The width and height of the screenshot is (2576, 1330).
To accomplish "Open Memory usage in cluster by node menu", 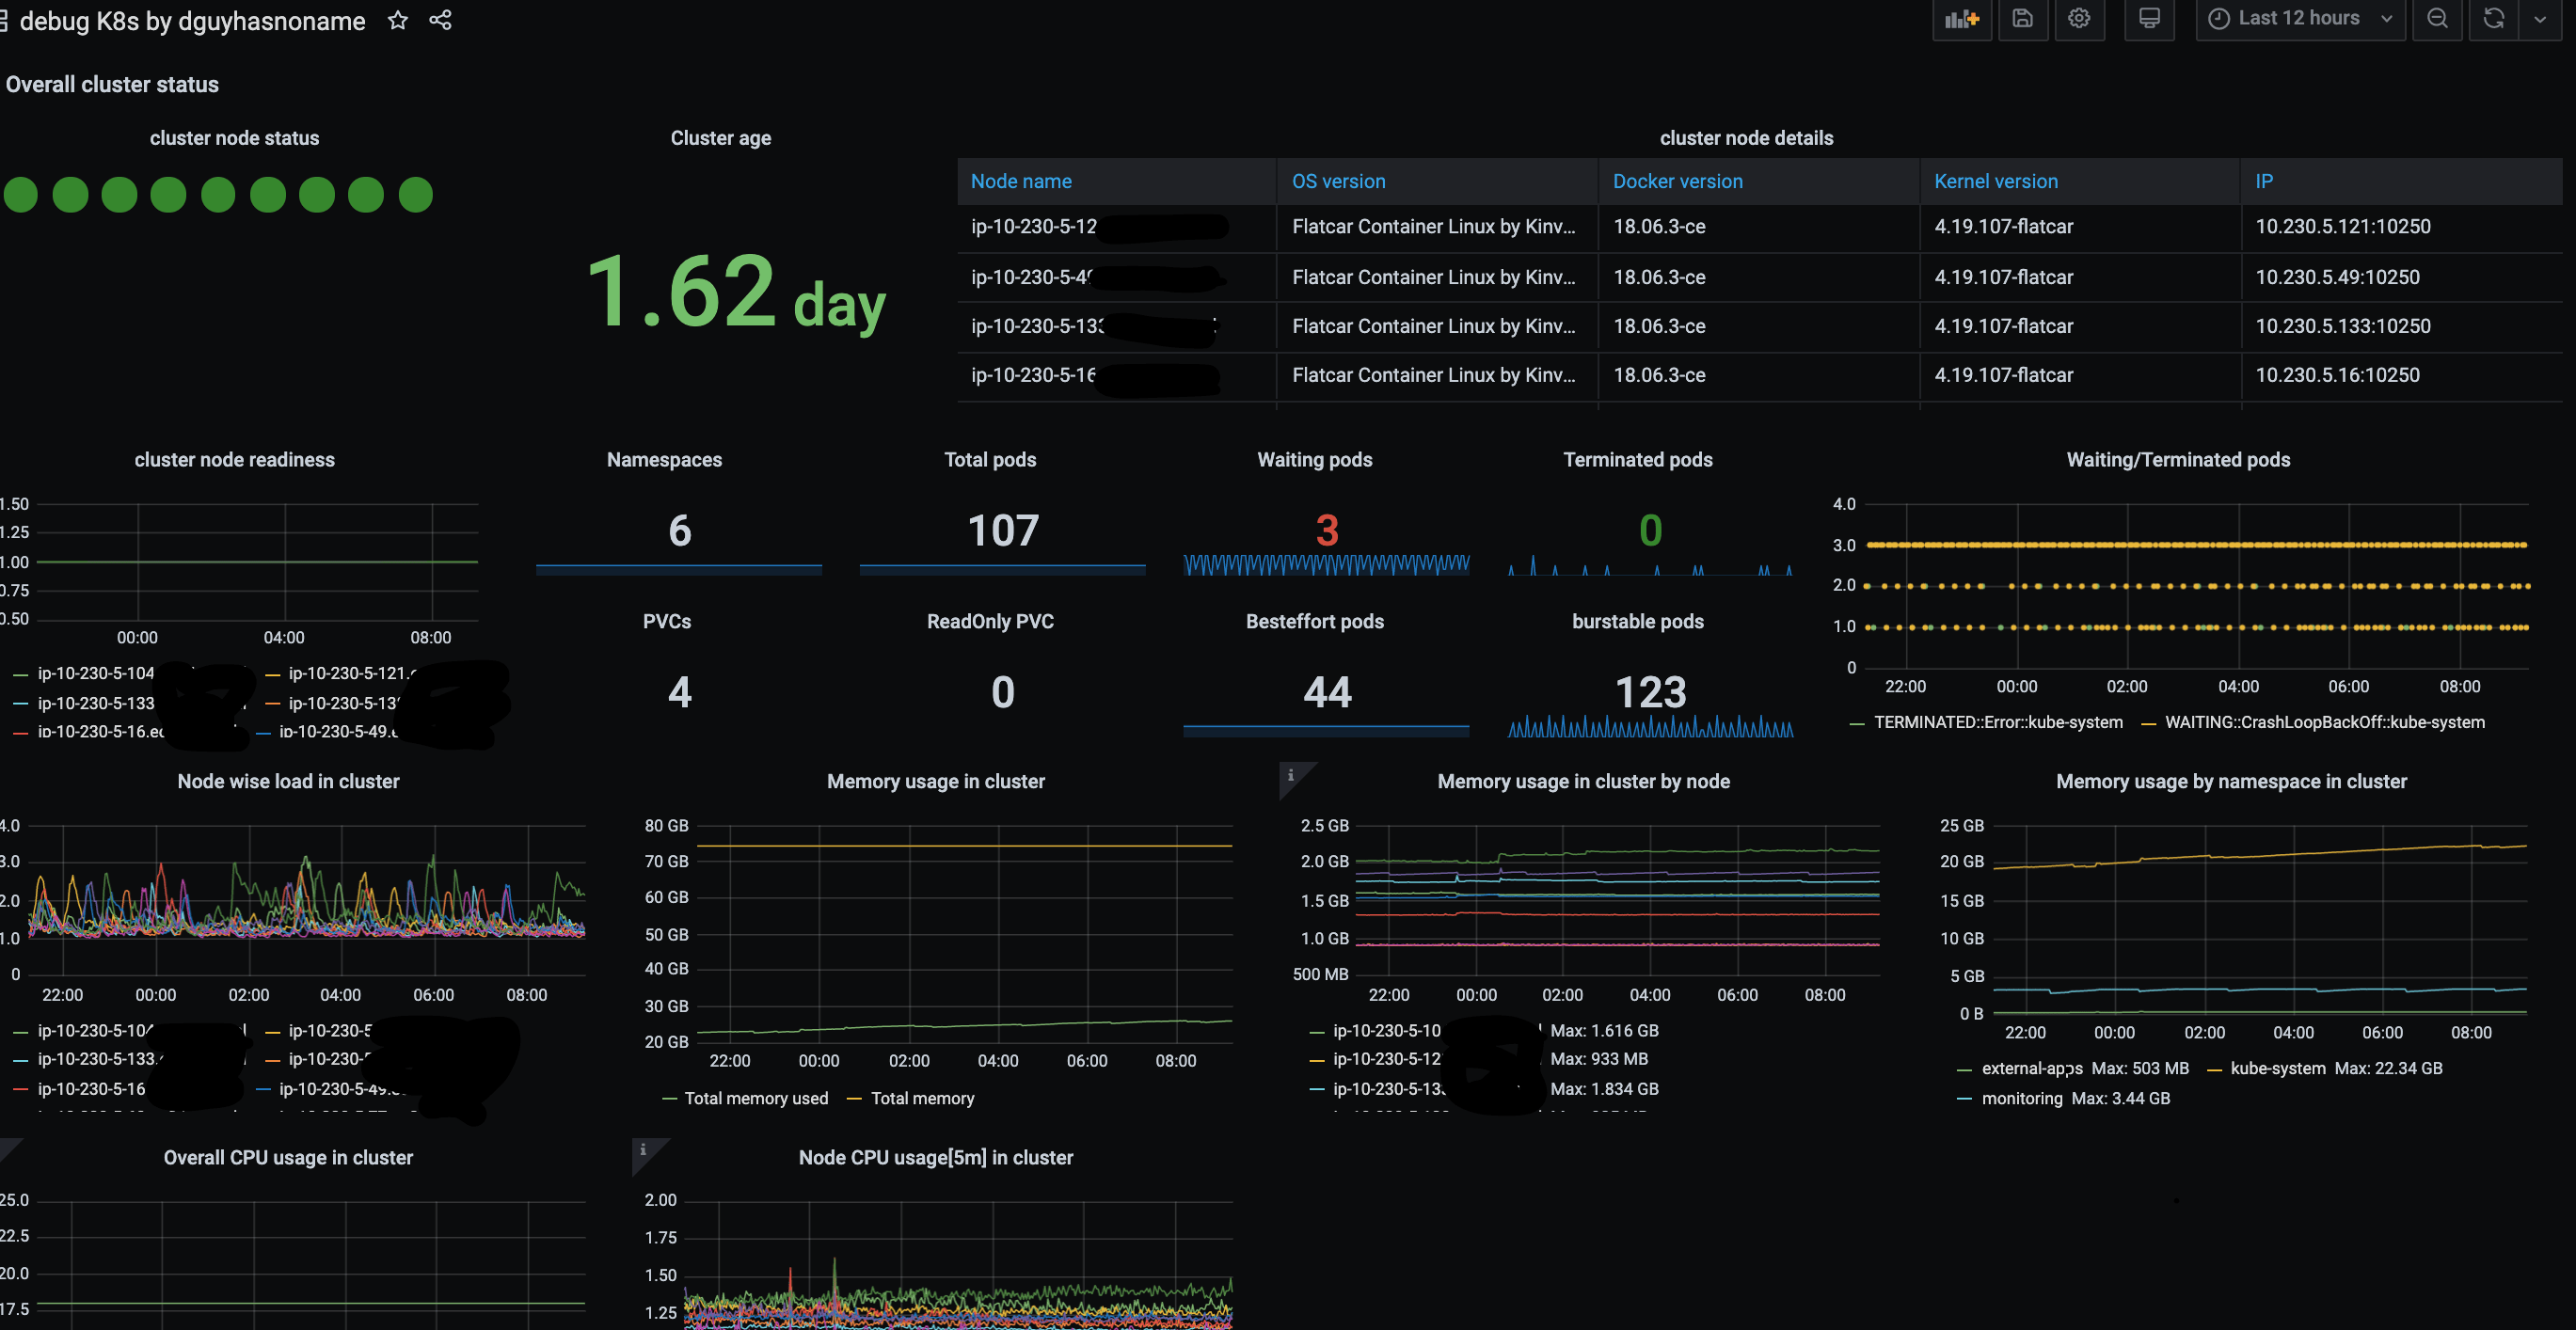I will click(1583, 782).
